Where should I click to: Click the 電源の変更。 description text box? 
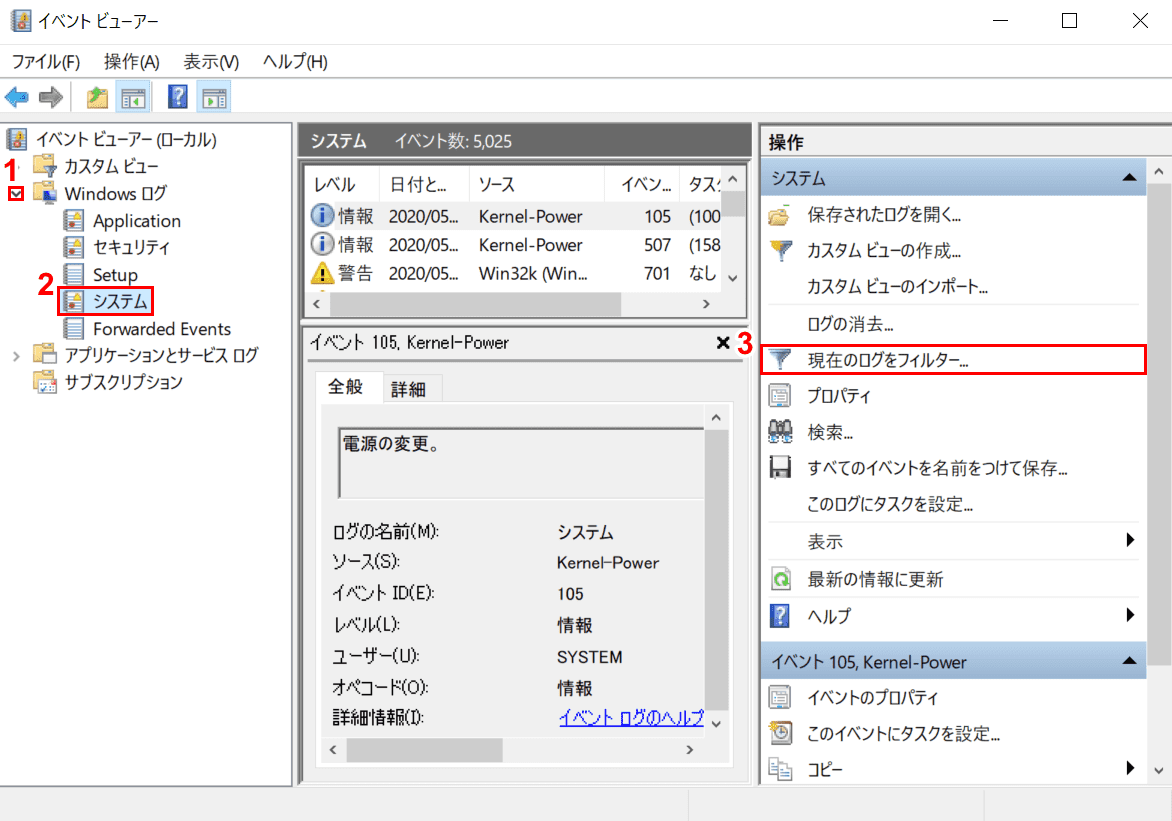[521, 463]
